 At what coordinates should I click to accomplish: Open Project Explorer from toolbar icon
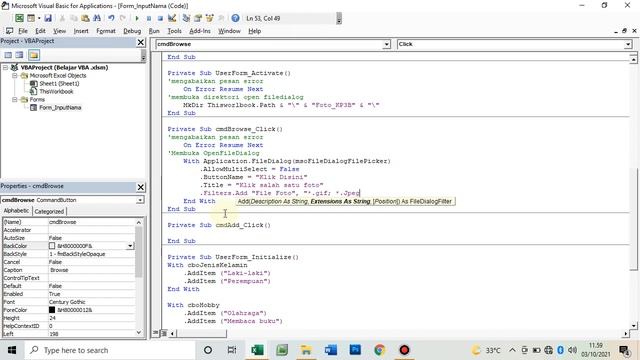point(187,18)
